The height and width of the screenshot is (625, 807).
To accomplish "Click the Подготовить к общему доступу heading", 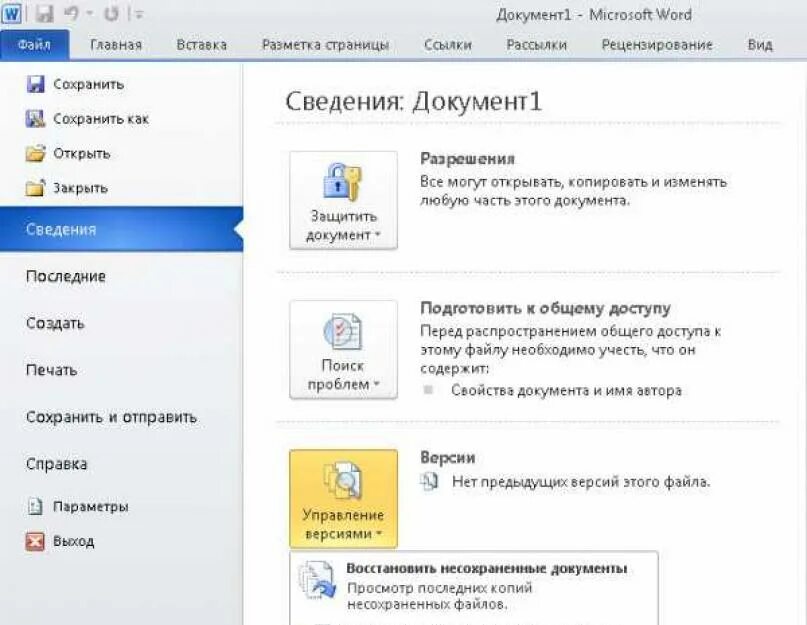I will (546, 308).
